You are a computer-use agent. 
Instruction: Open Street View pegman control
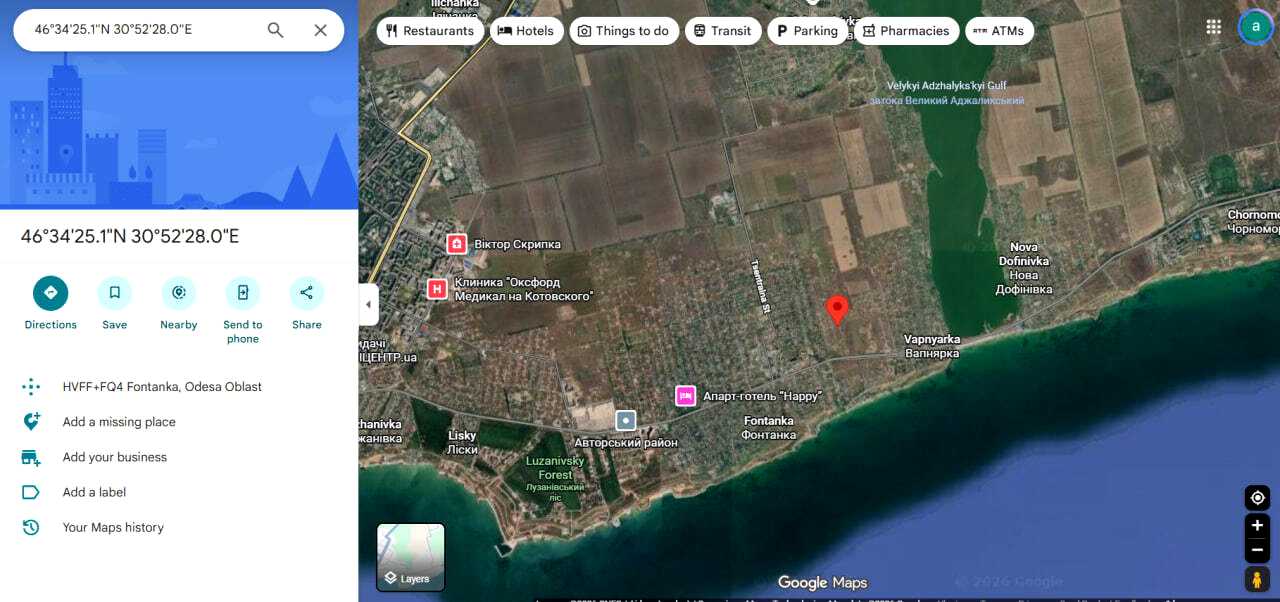click(x=1257, y=579)
